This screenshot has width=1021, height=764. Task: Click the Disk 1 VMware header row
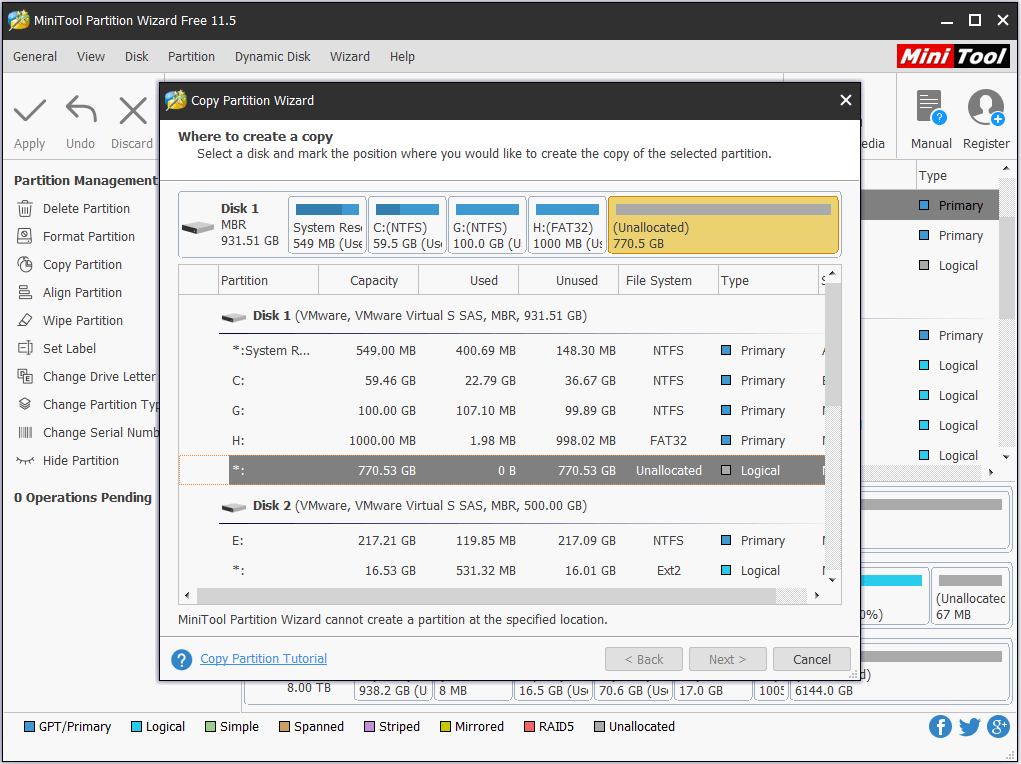(501, 316)
